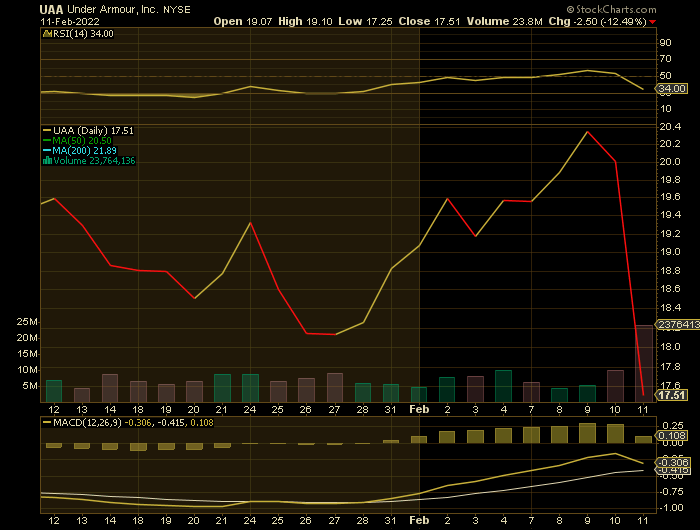700x530 pixels.
Task: Click the 0.25 label on MACD axis
Action: pos(673,426)
